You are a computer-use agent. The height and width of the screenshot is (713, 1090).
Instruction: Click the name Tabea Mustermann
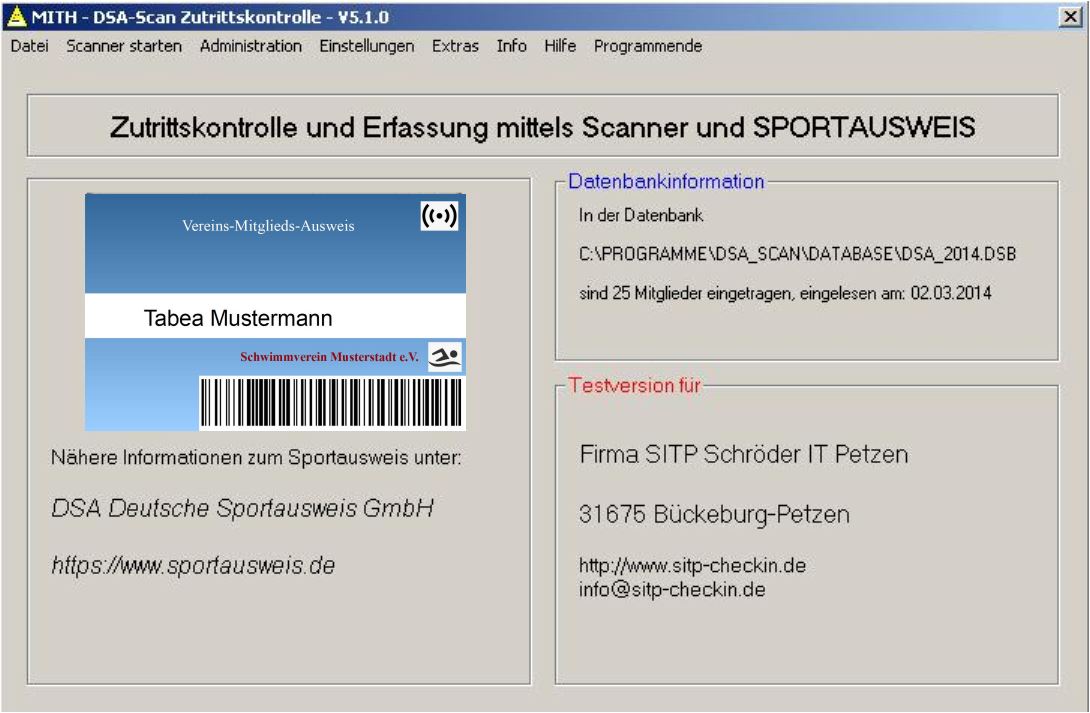(x=238, y=318)
